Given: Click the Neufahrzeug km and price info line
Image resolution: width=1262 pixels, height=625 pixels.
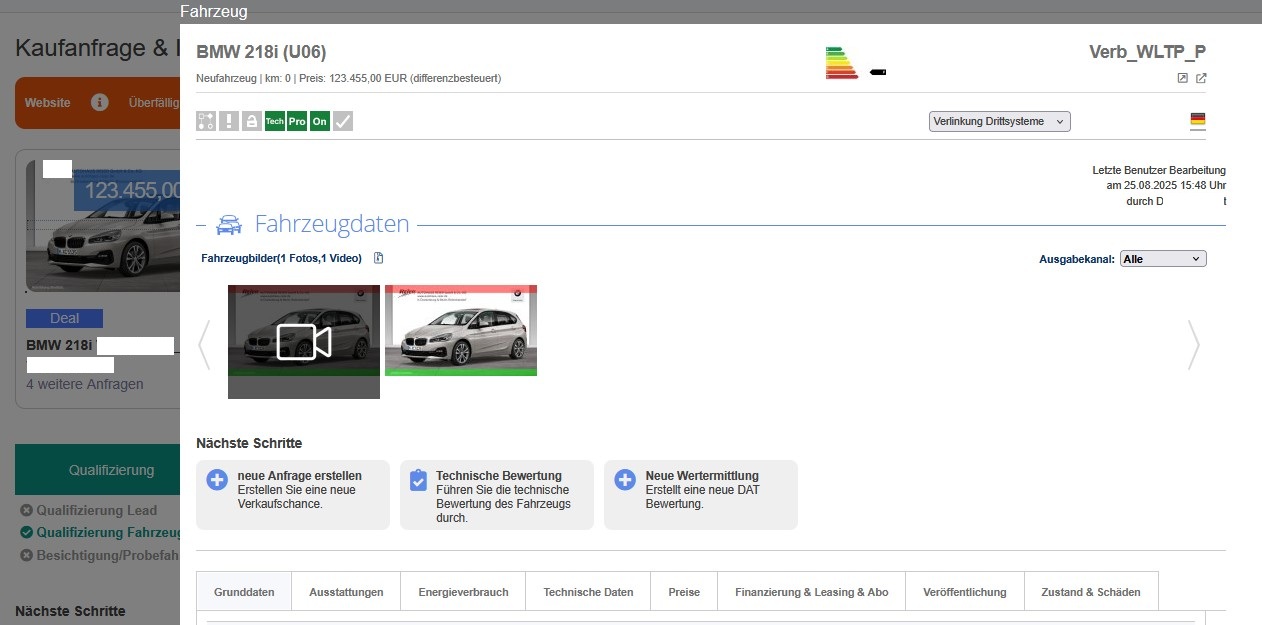Looking at the screenshot, I should tap(349, 78).
